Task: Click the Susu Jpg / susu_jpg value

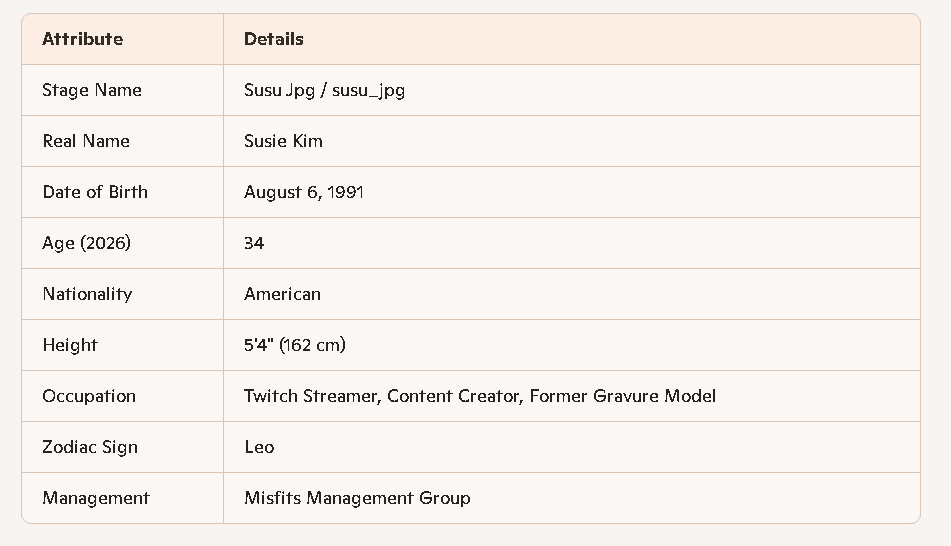Action: (x=324, y=90)
